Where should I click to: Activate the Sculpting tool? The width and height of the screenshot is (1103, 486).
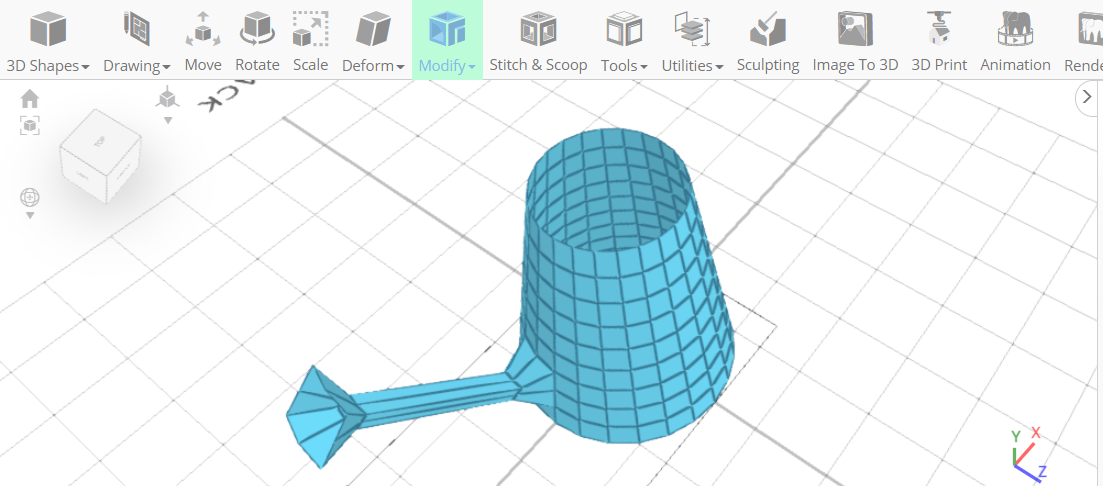click(767, 40)
